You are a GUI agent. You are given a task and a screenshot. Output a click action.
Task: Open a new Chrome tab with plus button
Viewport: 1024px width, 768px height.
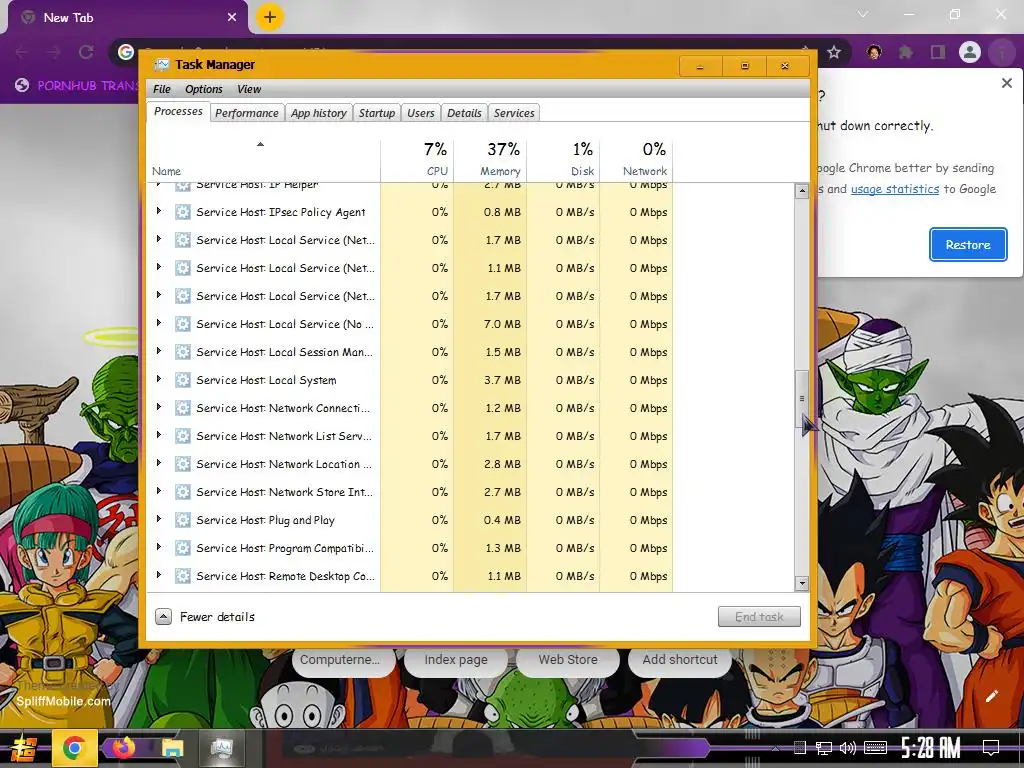tap(270, 18)
